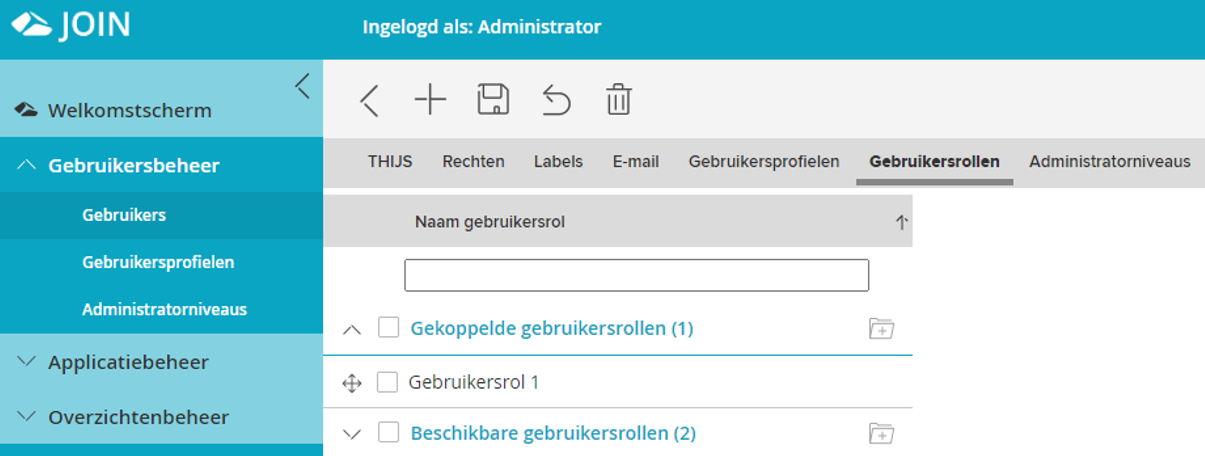The image size is (1205, 456).
Task: Switch to the Gebruikersprofielen tab
Action: [764, 161]
